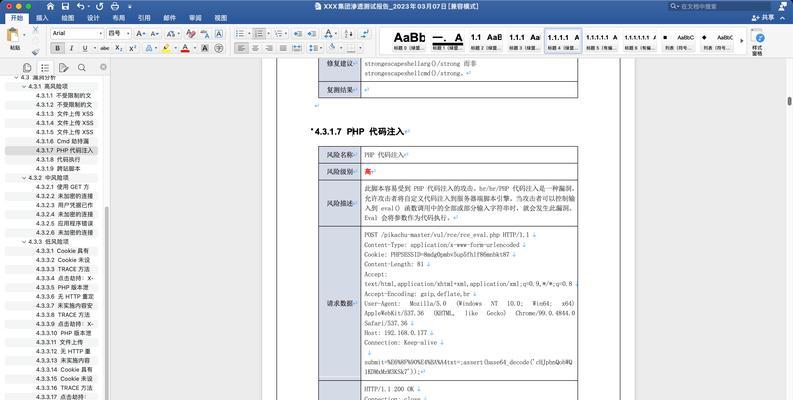Switch sidebar to document map view
The image size is (793, 400).
45,67
